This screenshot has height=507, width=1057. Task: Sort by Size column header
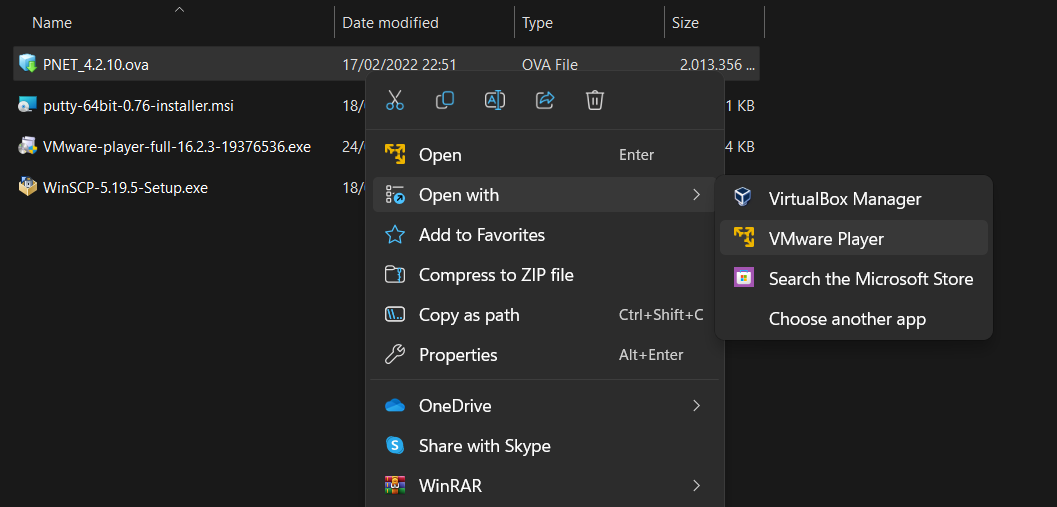(685, 22)
